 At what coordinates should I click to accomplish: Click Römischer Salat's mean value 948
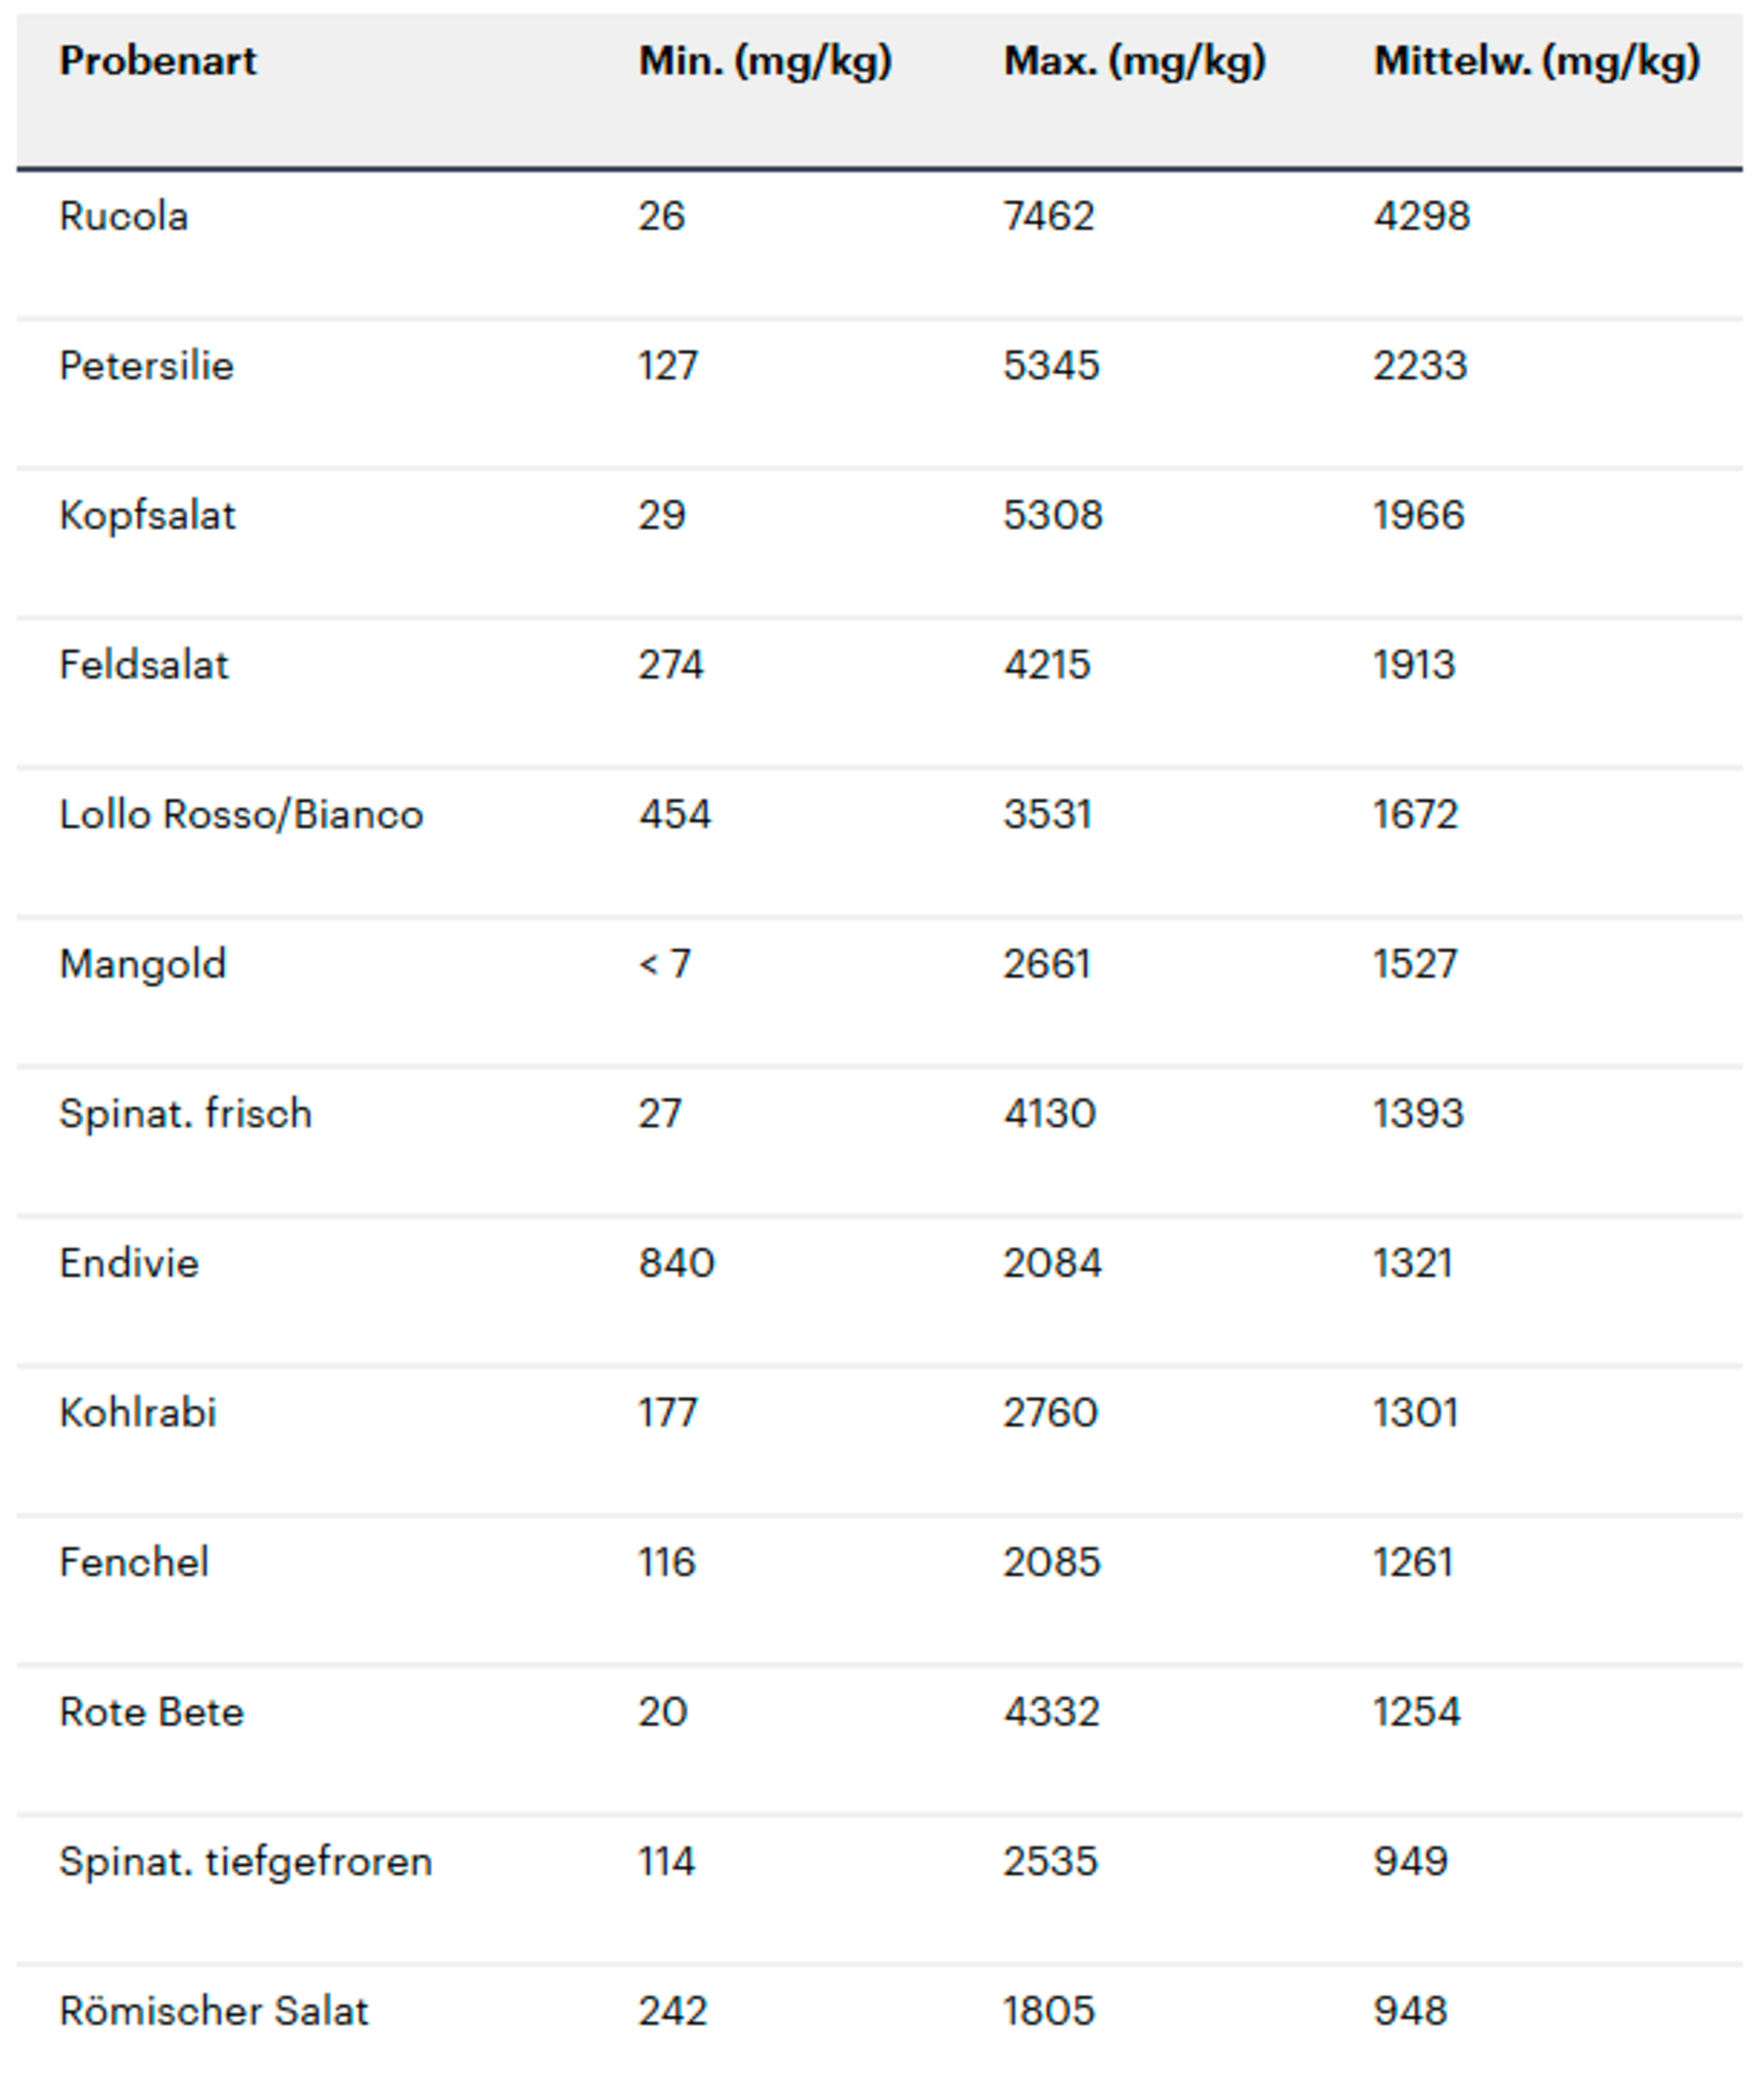click(x=1410, y=2011)
